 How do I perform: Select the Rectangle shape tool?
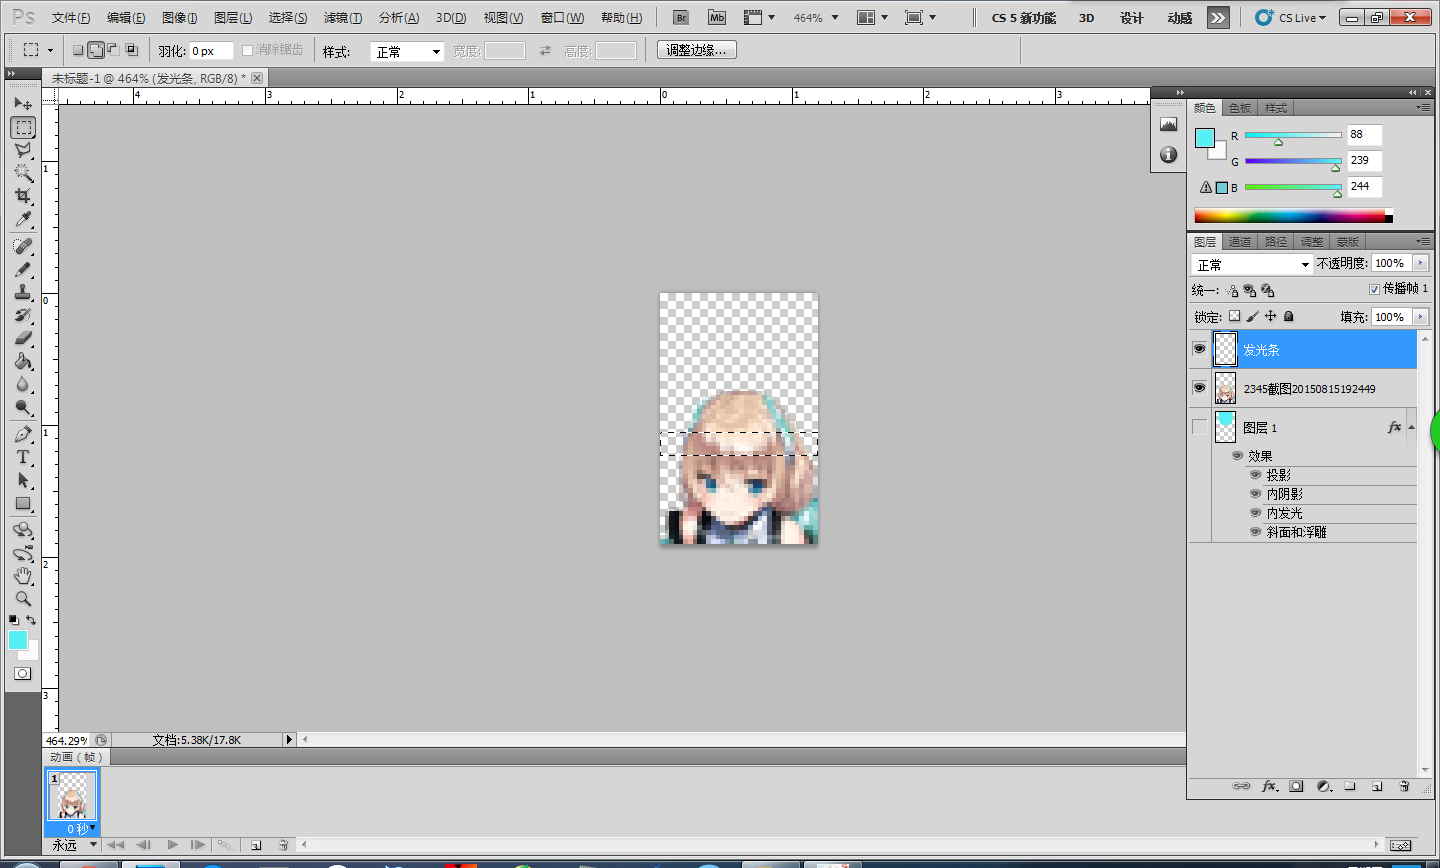tap(23, 503)
